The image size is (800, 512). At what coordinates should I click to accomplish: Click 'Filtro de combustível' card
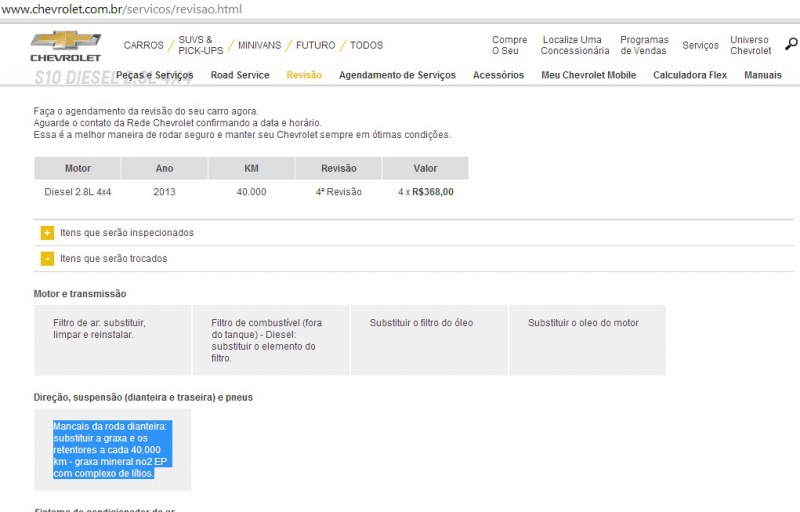pyautogui.click(x=271, y=340)
